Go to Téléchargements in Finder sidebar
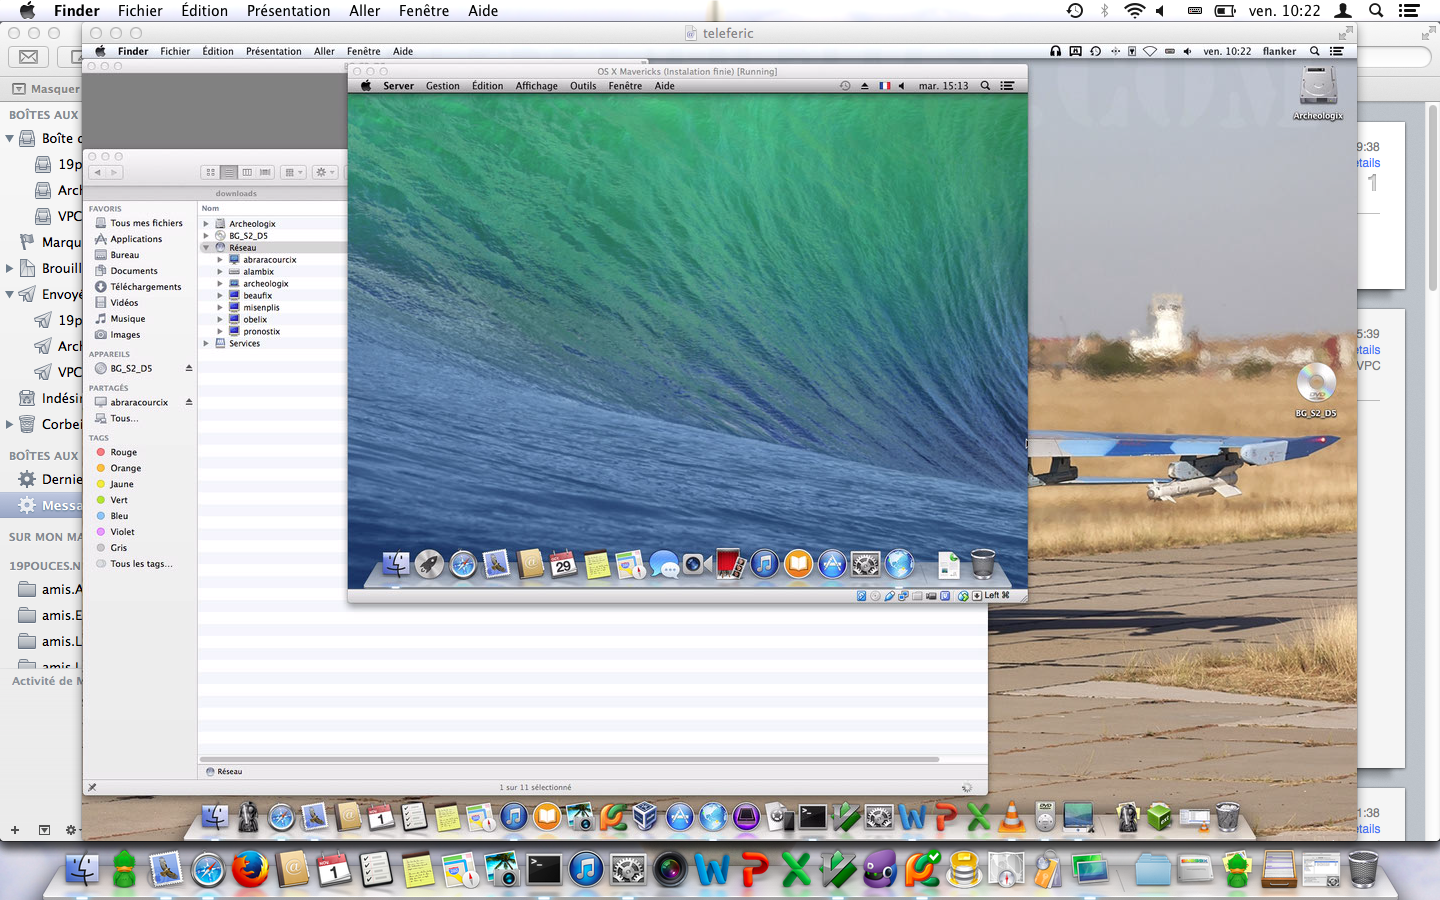 [145, 287]
